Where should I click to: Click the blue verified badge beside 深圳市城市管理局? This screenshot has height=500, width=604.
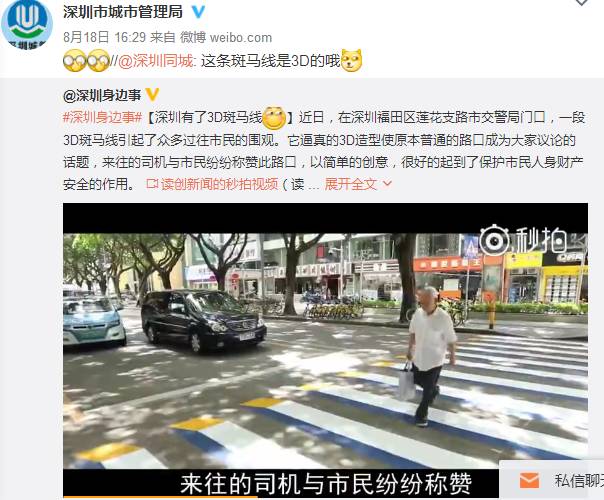198,12
